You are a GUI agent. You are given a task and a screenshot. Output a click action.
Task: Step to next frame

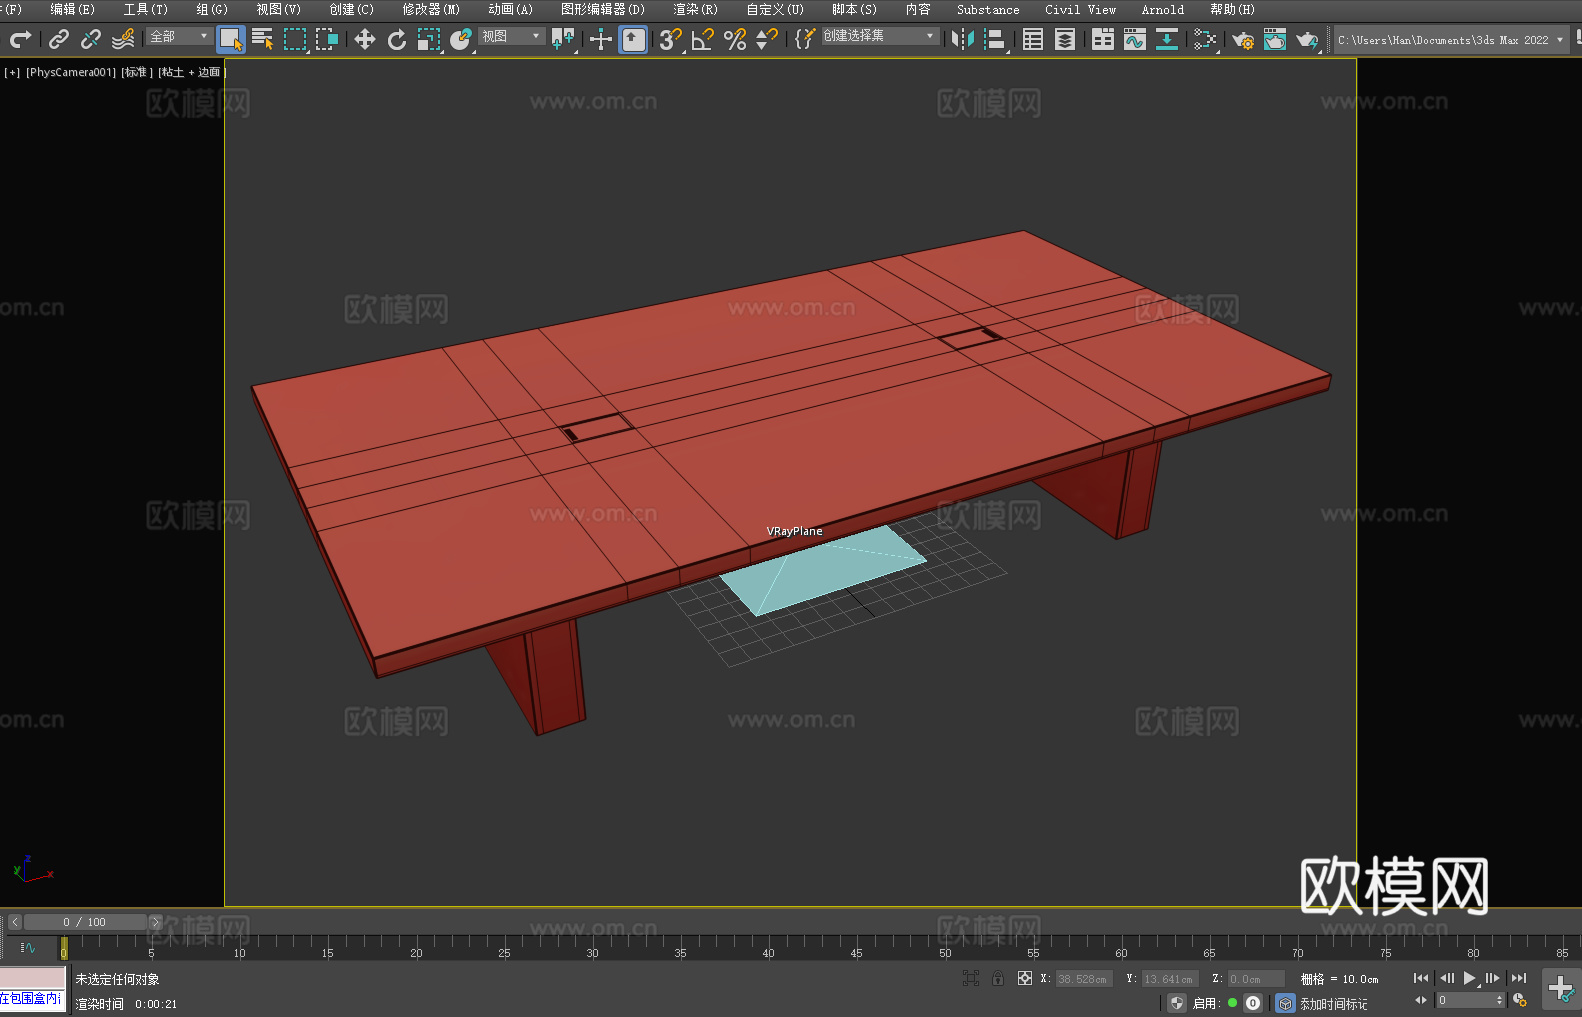tap(1493, 978)
